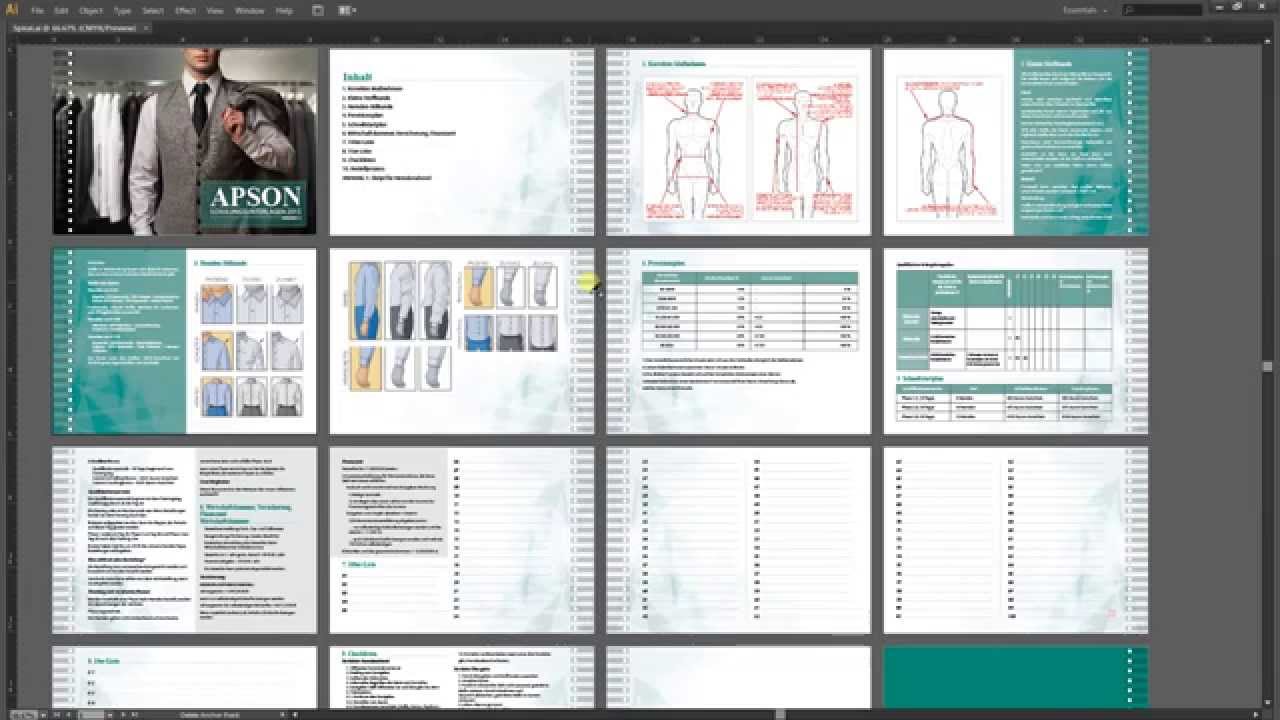Open the Effect menu
The width and height of the screenshot is (1280, 720).
(185, 10)
